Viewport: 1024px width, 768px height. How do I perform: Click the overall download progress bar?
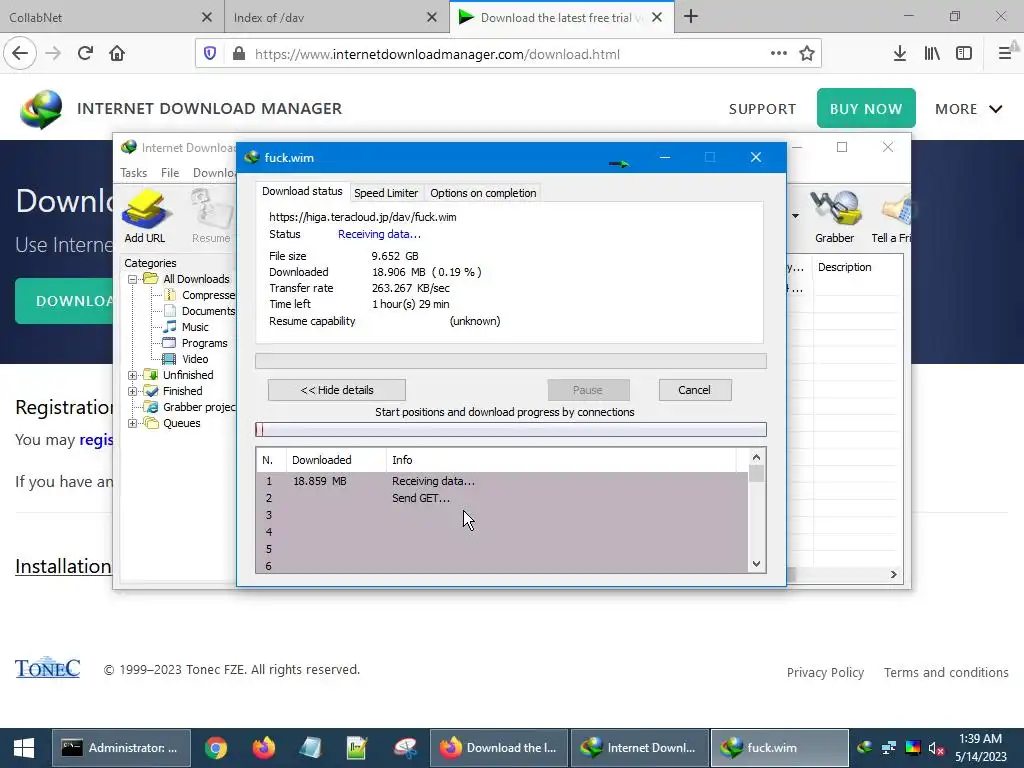(511, 361)
